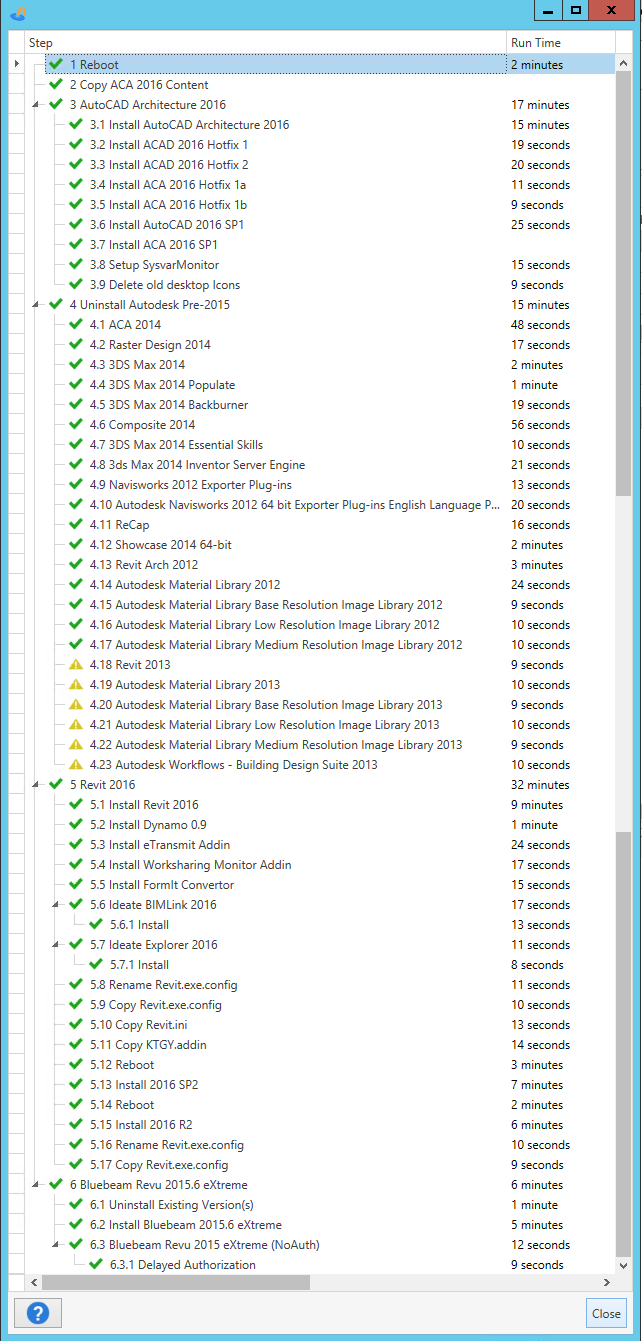Click warning icon for 4.18 Revit 2013
Screen dimensions: 642x1343
coord(76,665)
